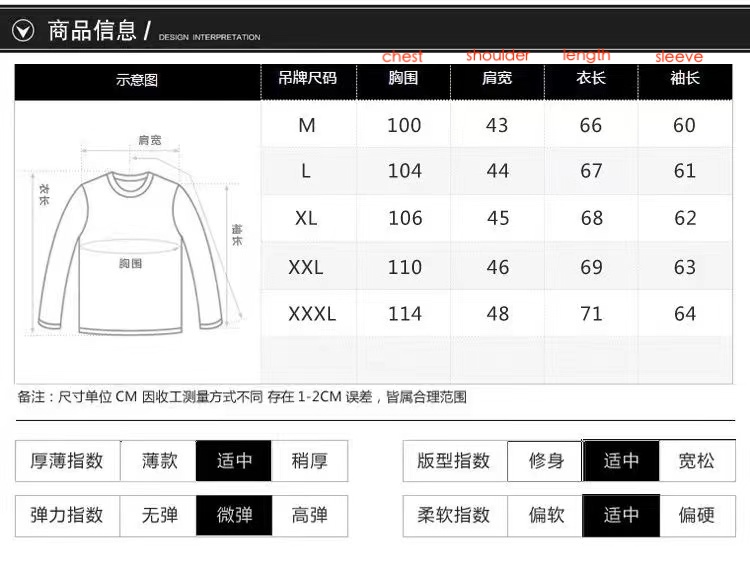Image resolution: width=750 pixels, height=566 pixels.
Task: Select the XXL size row label
Action: pyautogui.click(x=306, y=267)
